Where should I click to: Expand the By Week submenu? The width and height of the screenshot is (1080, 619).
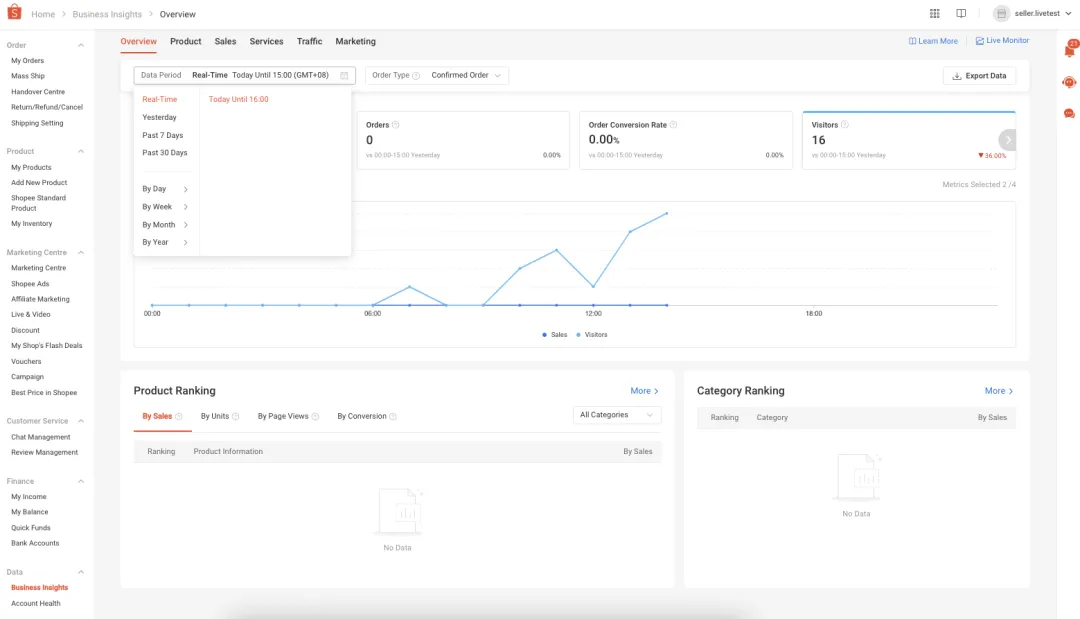tap(165, 207)
